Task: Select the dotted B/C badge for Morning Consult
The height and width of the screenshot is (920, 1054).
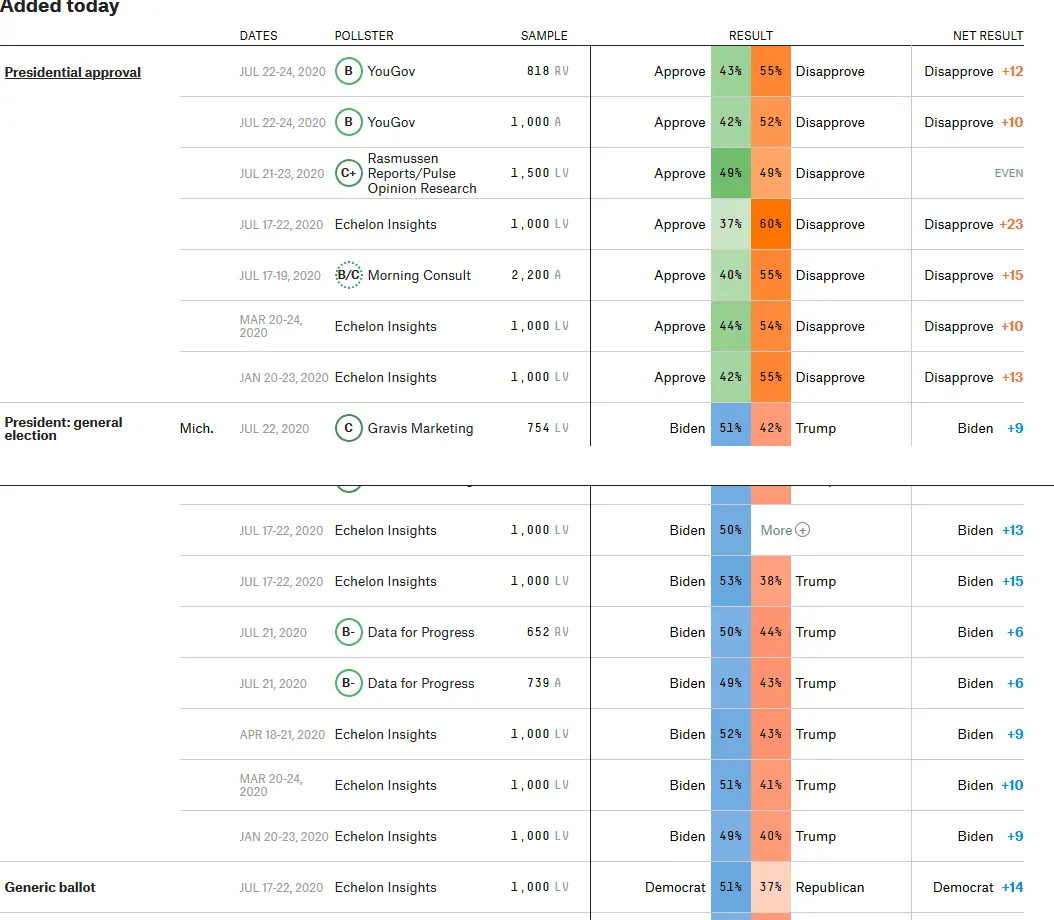Action: pos(348,276)
